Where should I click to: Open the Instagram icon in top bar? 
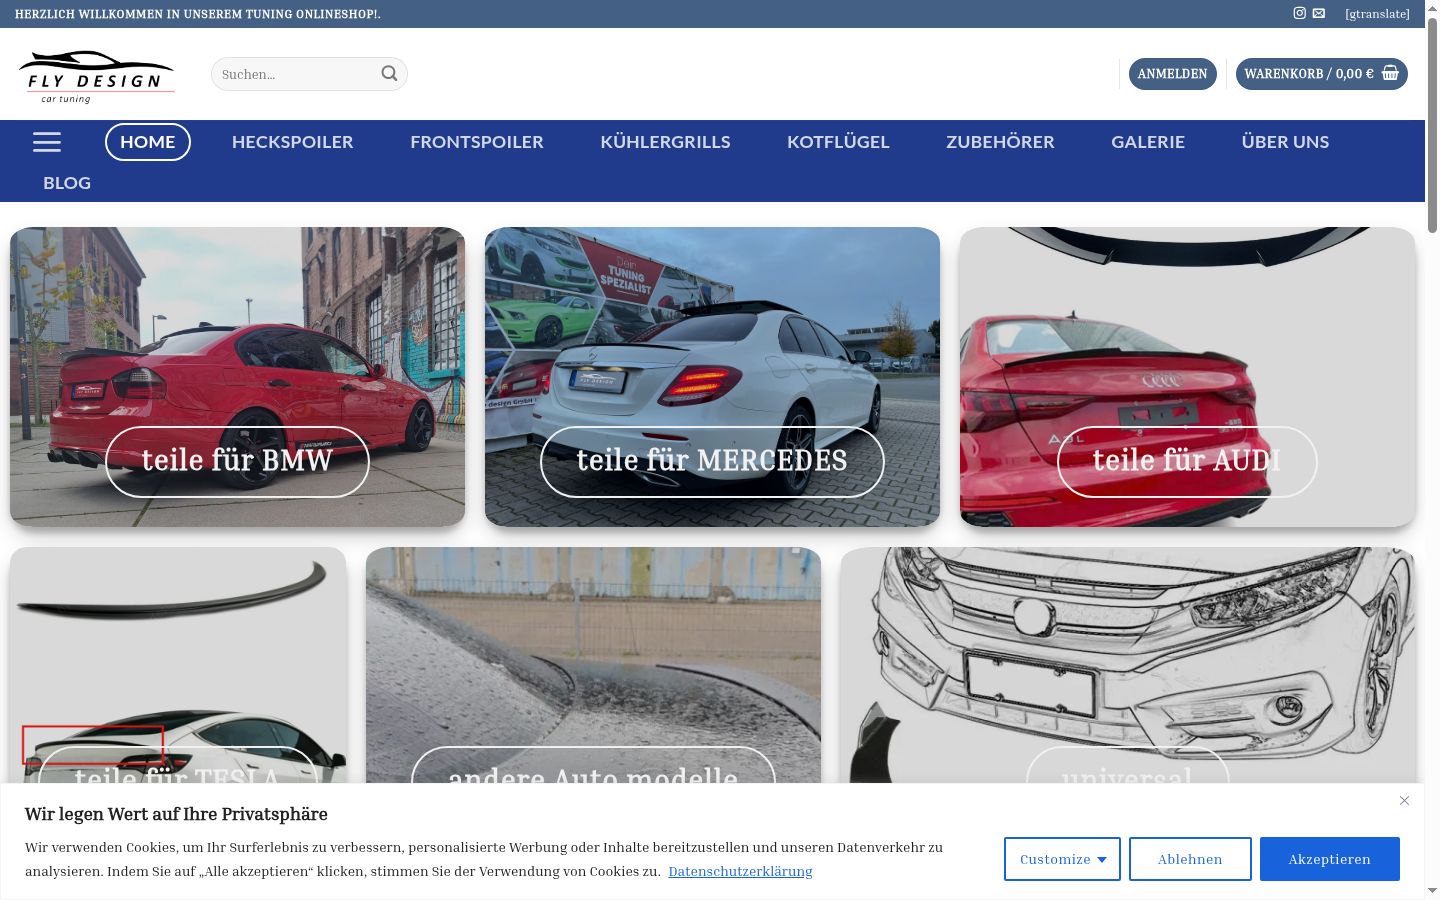(1300, 13)
